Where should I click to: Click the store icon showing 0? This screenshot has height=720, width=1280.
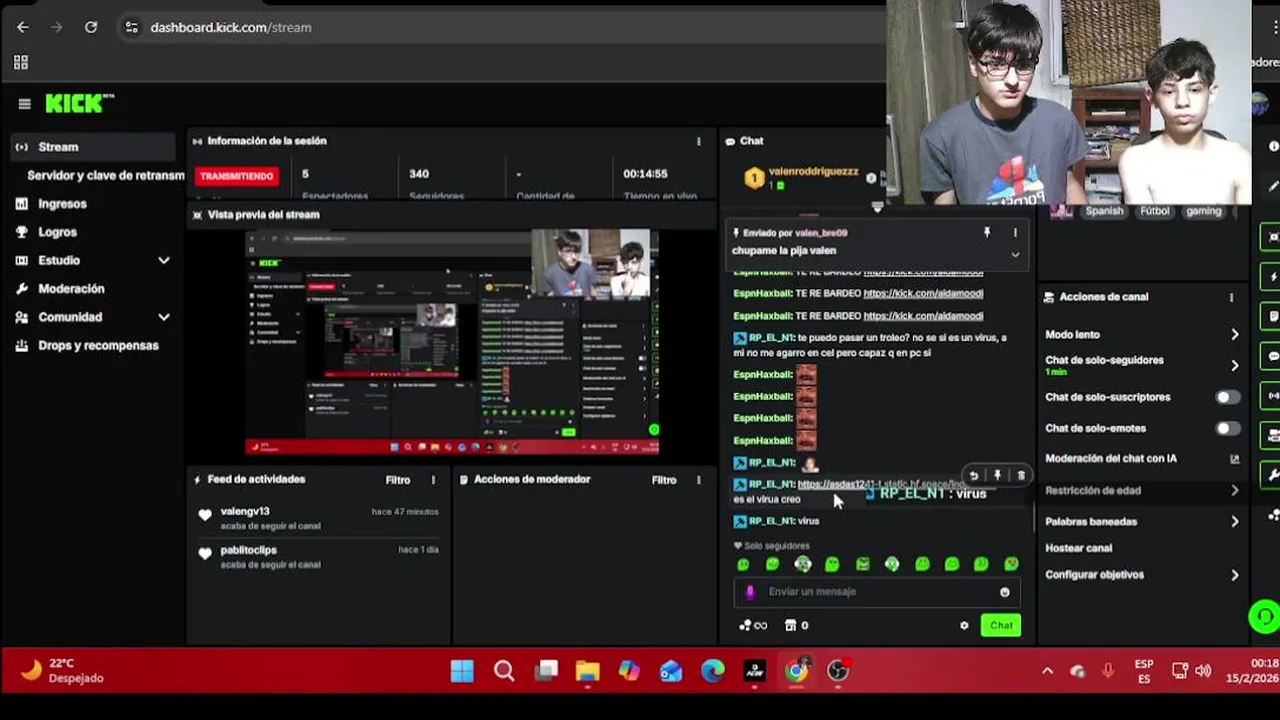pyautogui.click(x=796, y=626)
